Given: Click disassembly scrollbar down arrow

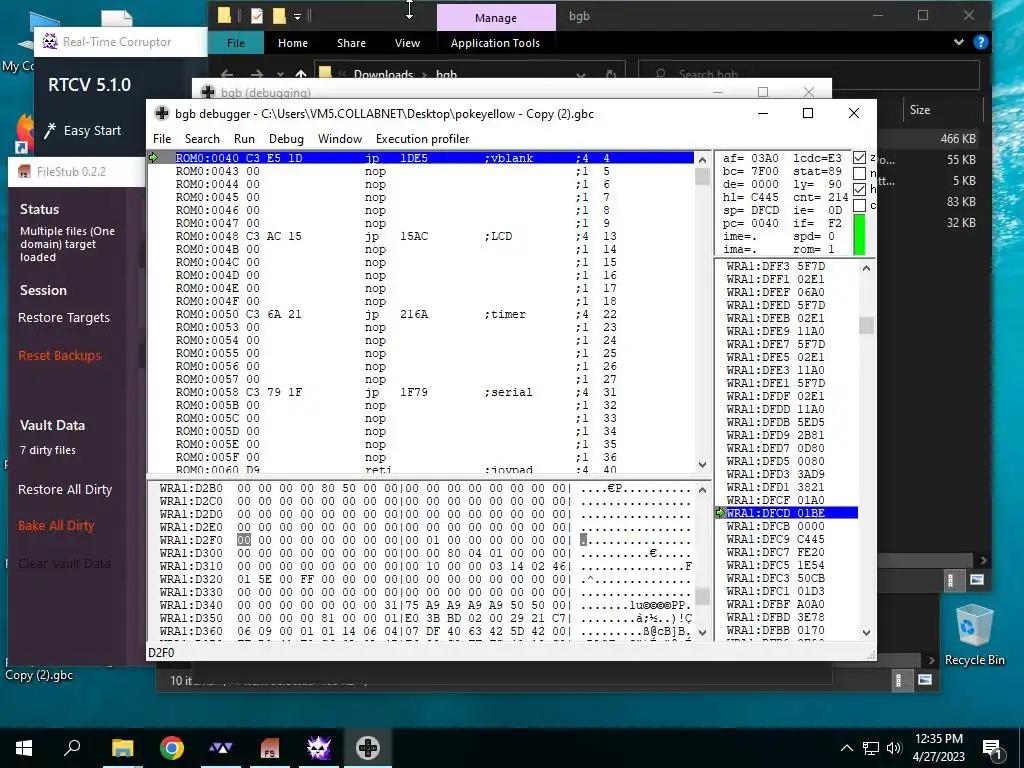Looking at the screenshot, I should tap(703, 465).
